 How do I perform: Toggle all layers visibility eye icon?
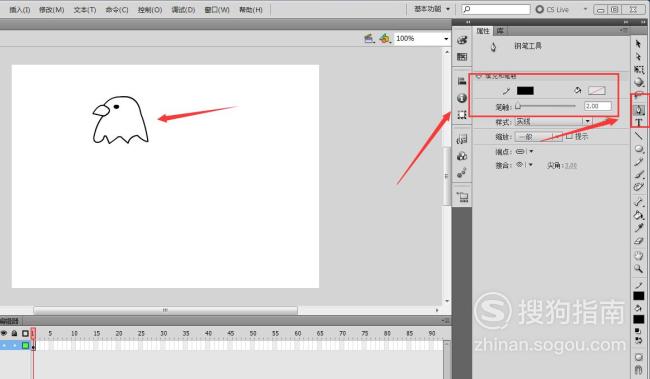pyautogui.click(x=4, y=333)
